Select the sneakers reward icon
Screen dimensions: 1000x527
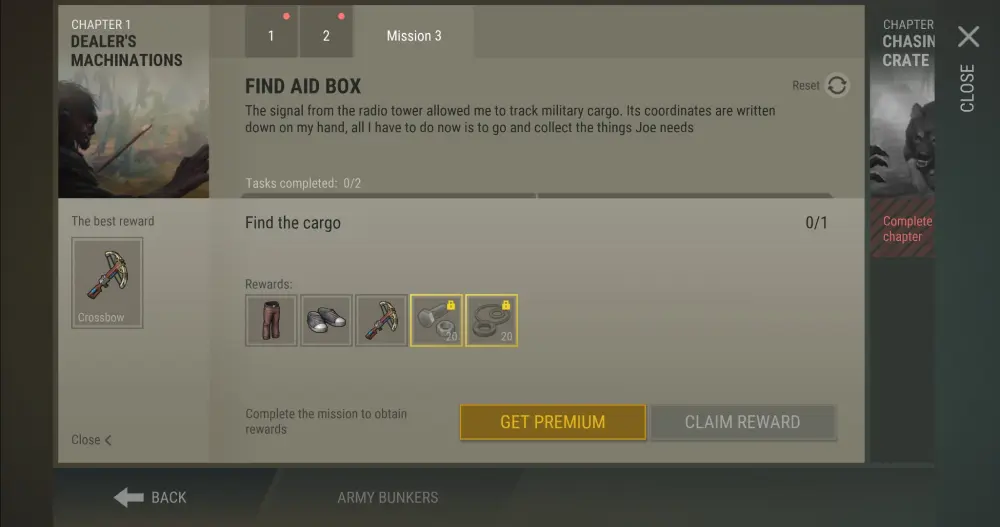click(x=326, y=320)
